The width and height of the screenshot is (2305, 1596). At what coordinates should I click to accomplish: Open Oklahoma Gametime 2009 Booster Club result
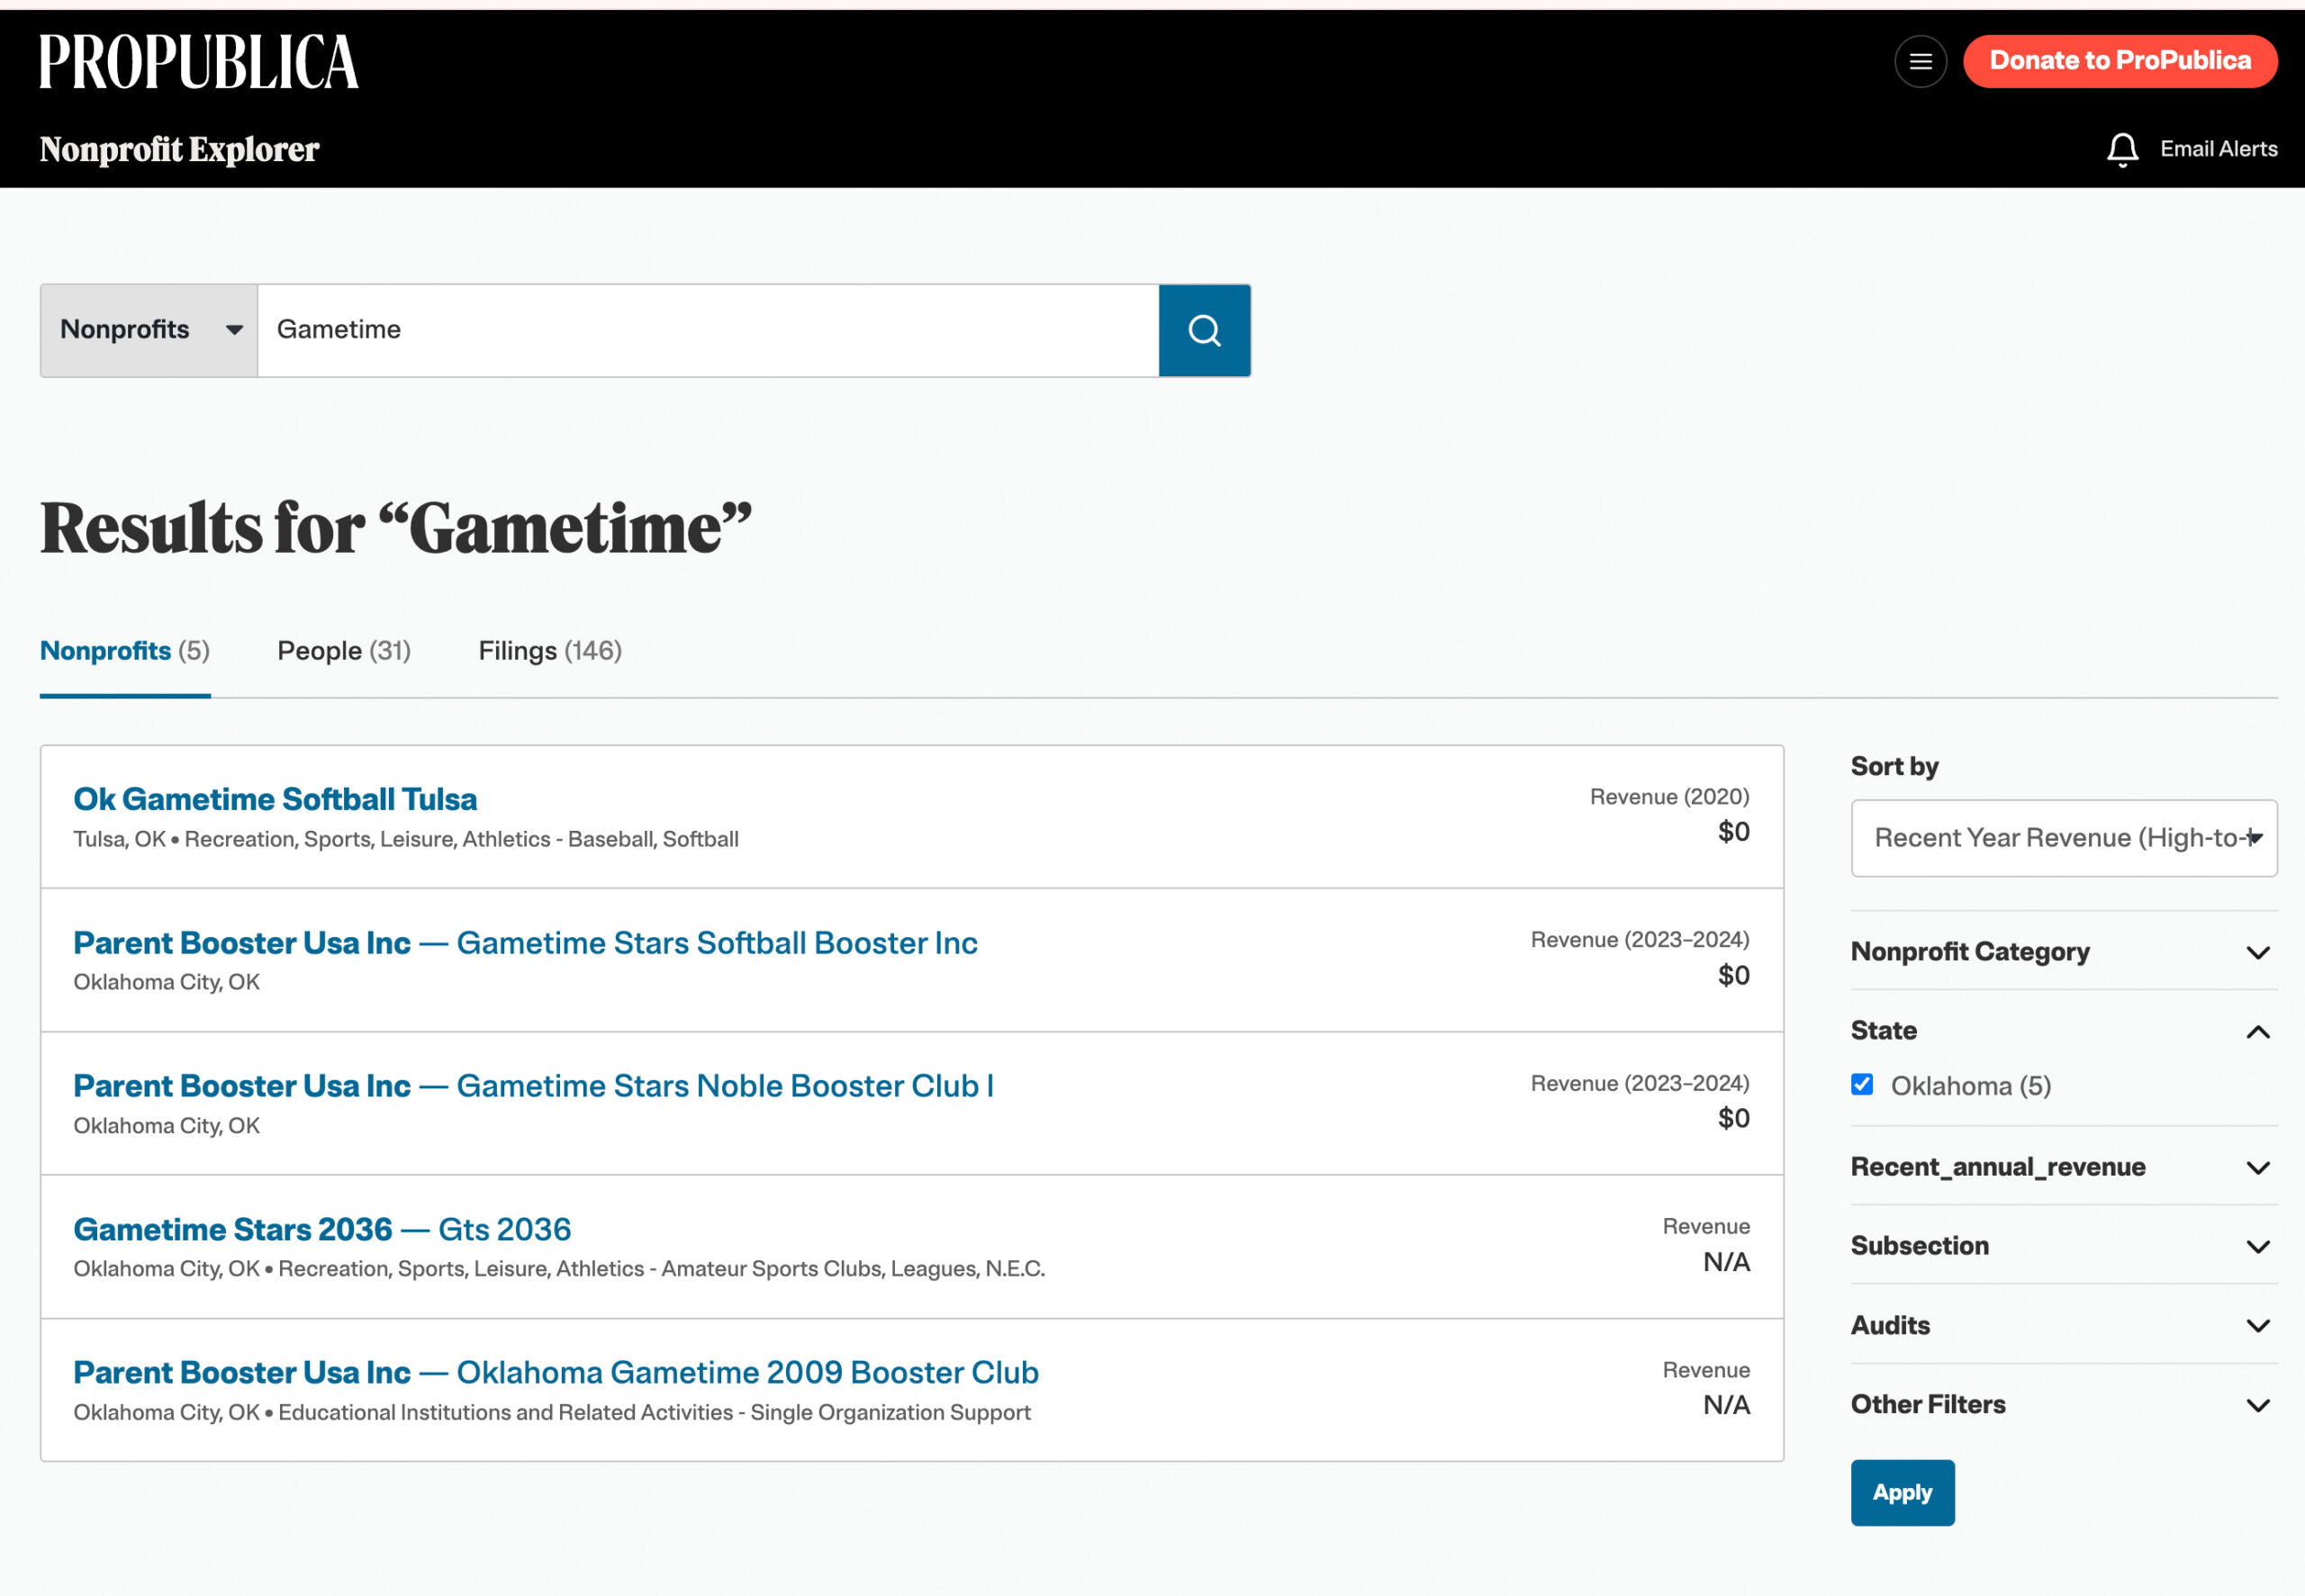[x=556, y=1373]
